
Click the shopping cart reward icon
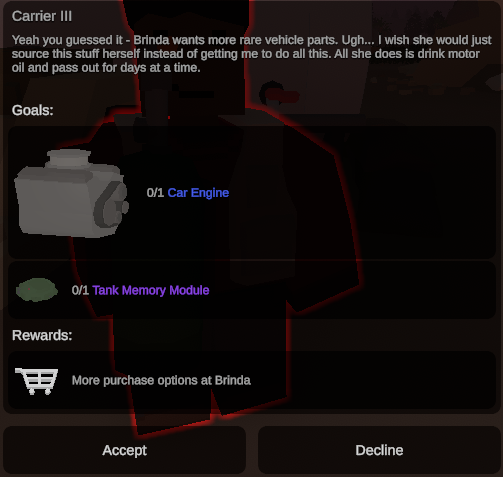coord(37,381)
